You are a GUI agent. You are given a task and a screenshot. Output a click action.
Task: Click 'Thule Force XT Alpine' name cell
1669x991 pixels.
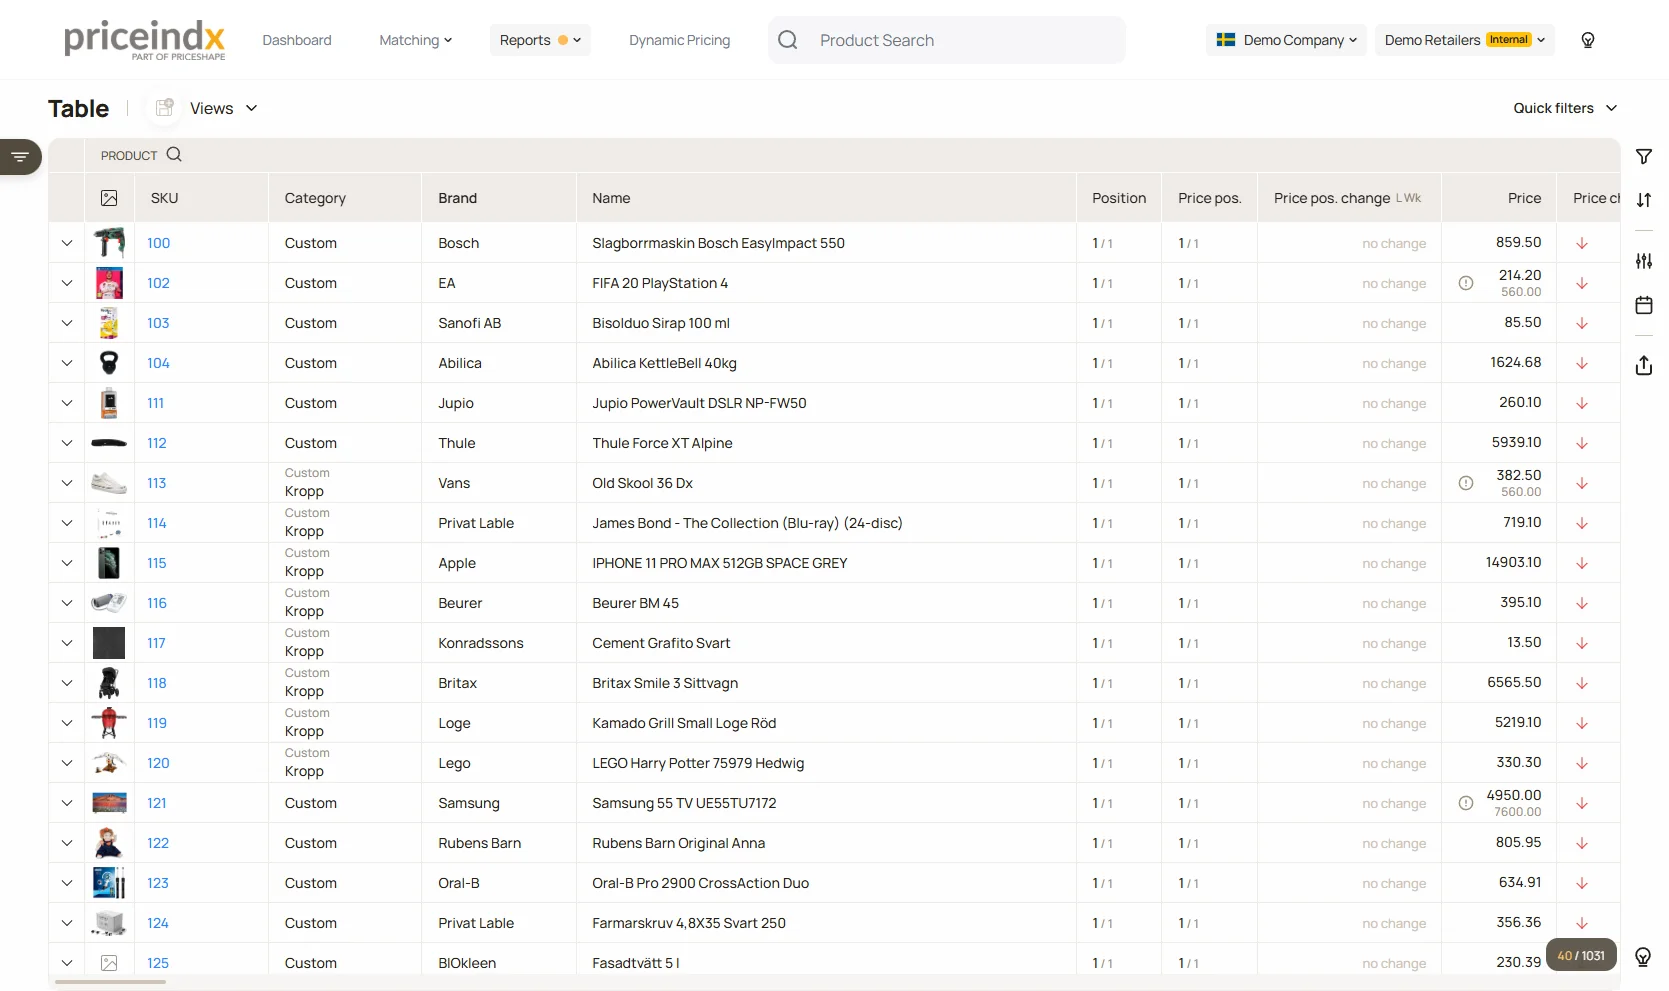tap(662, 443)
